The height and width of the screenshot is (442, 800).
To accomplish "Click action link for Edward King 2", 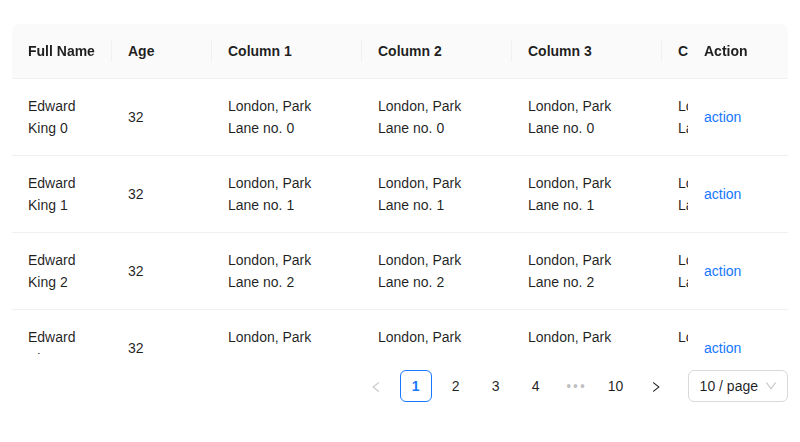I will tap(722, 271).
